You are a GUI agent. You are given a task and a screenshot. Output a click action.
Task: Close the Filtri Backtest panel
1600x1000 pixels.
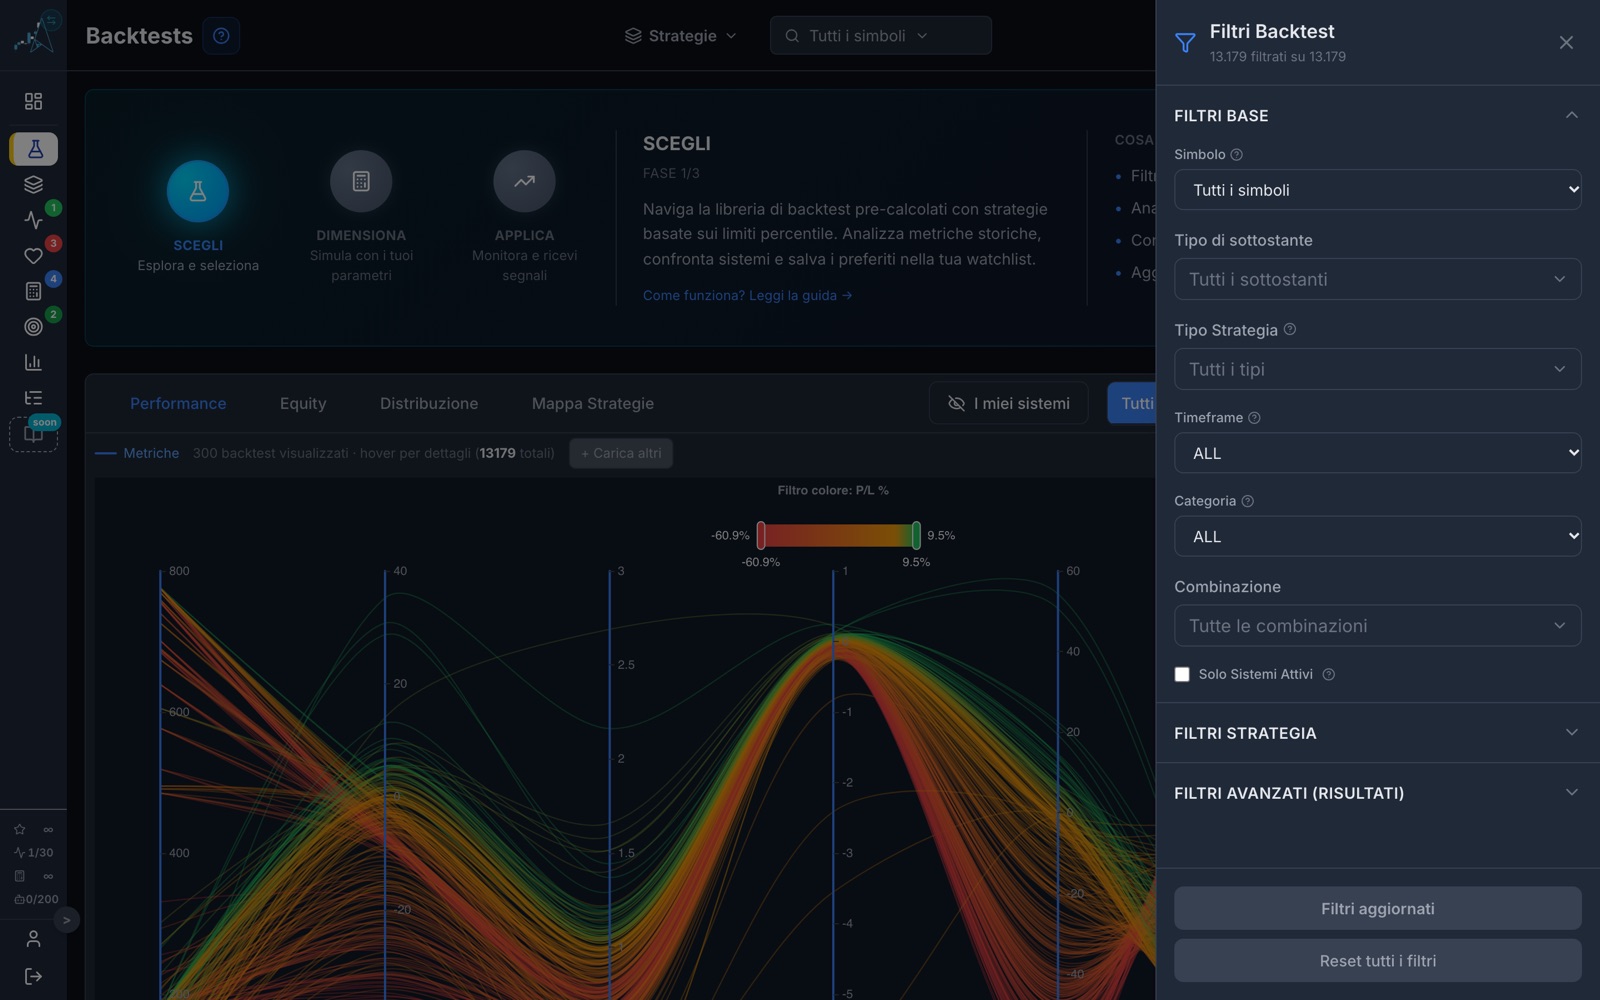(1566, 42)
